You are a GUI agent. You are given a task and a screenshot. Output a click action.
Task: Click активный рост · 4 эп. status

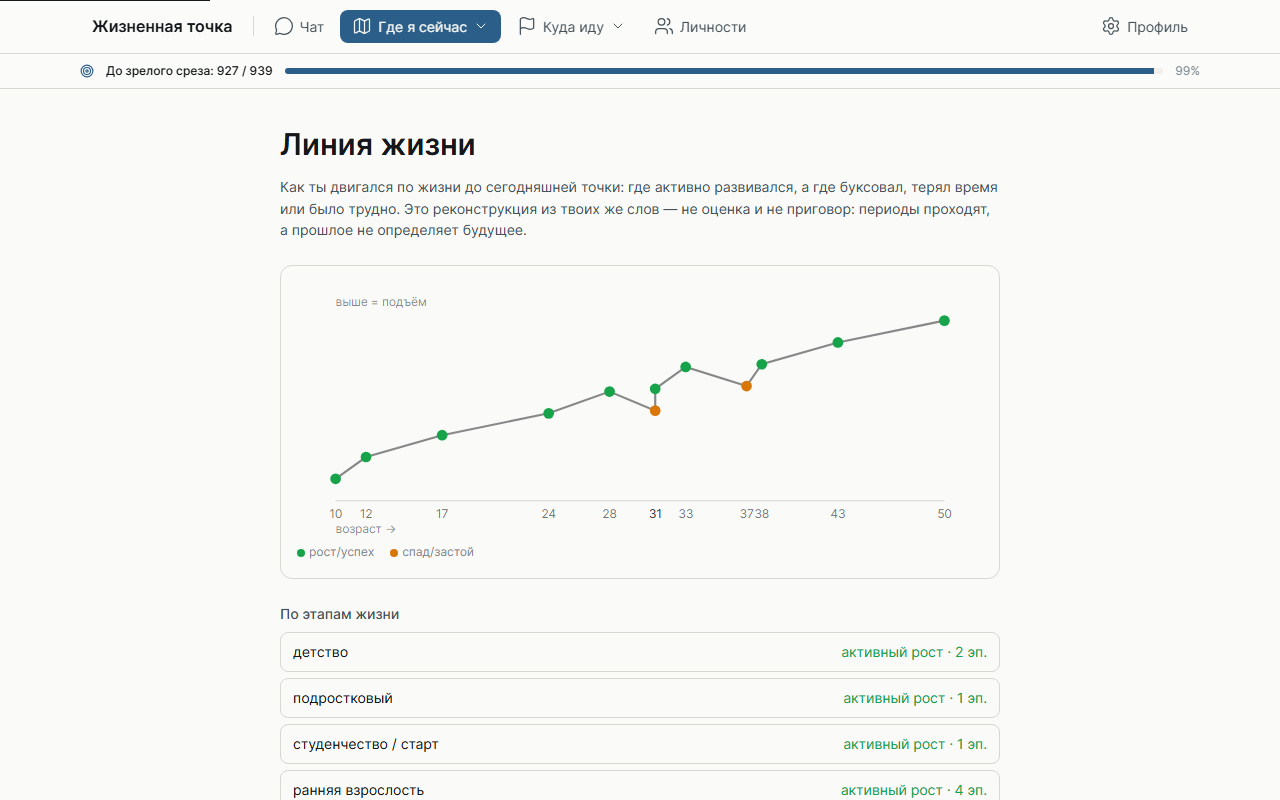pos(914,790)
